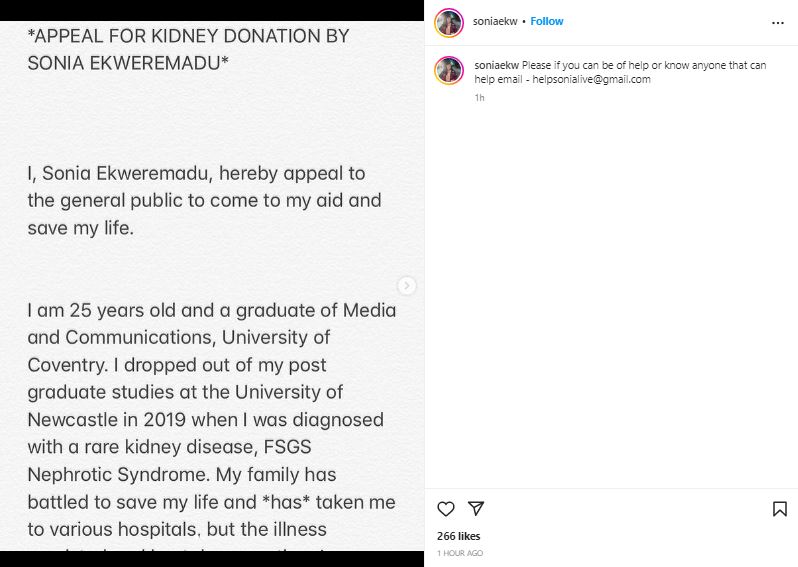Click the 1 HOUR AGO timestamp
The width and height of the screenshot is (798, 567).
click(x=460, y=553)
